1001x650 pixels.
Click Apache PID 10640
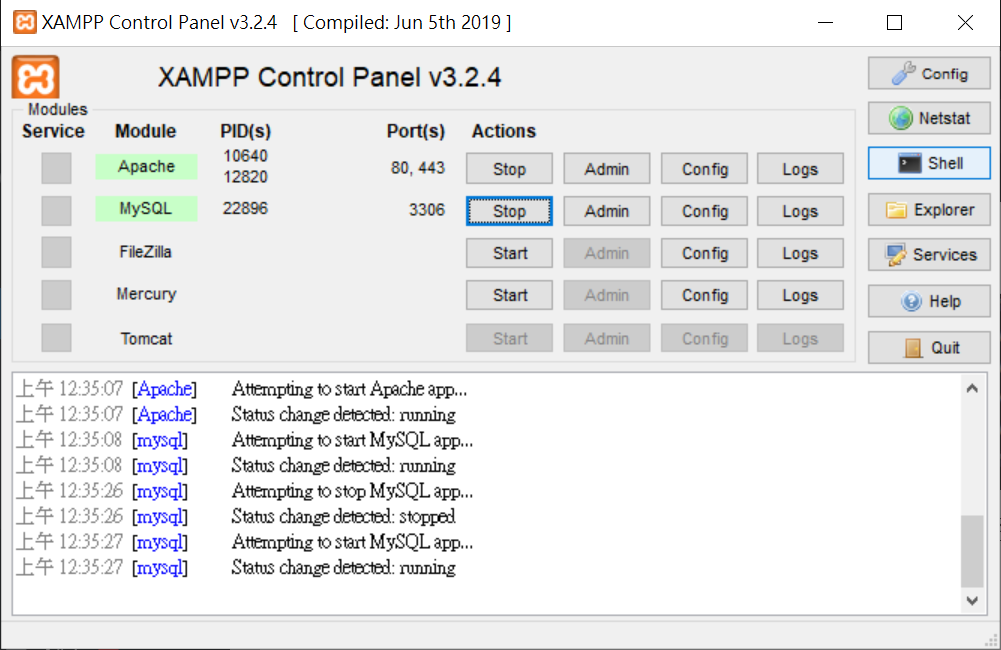click(x=245, y=156)
